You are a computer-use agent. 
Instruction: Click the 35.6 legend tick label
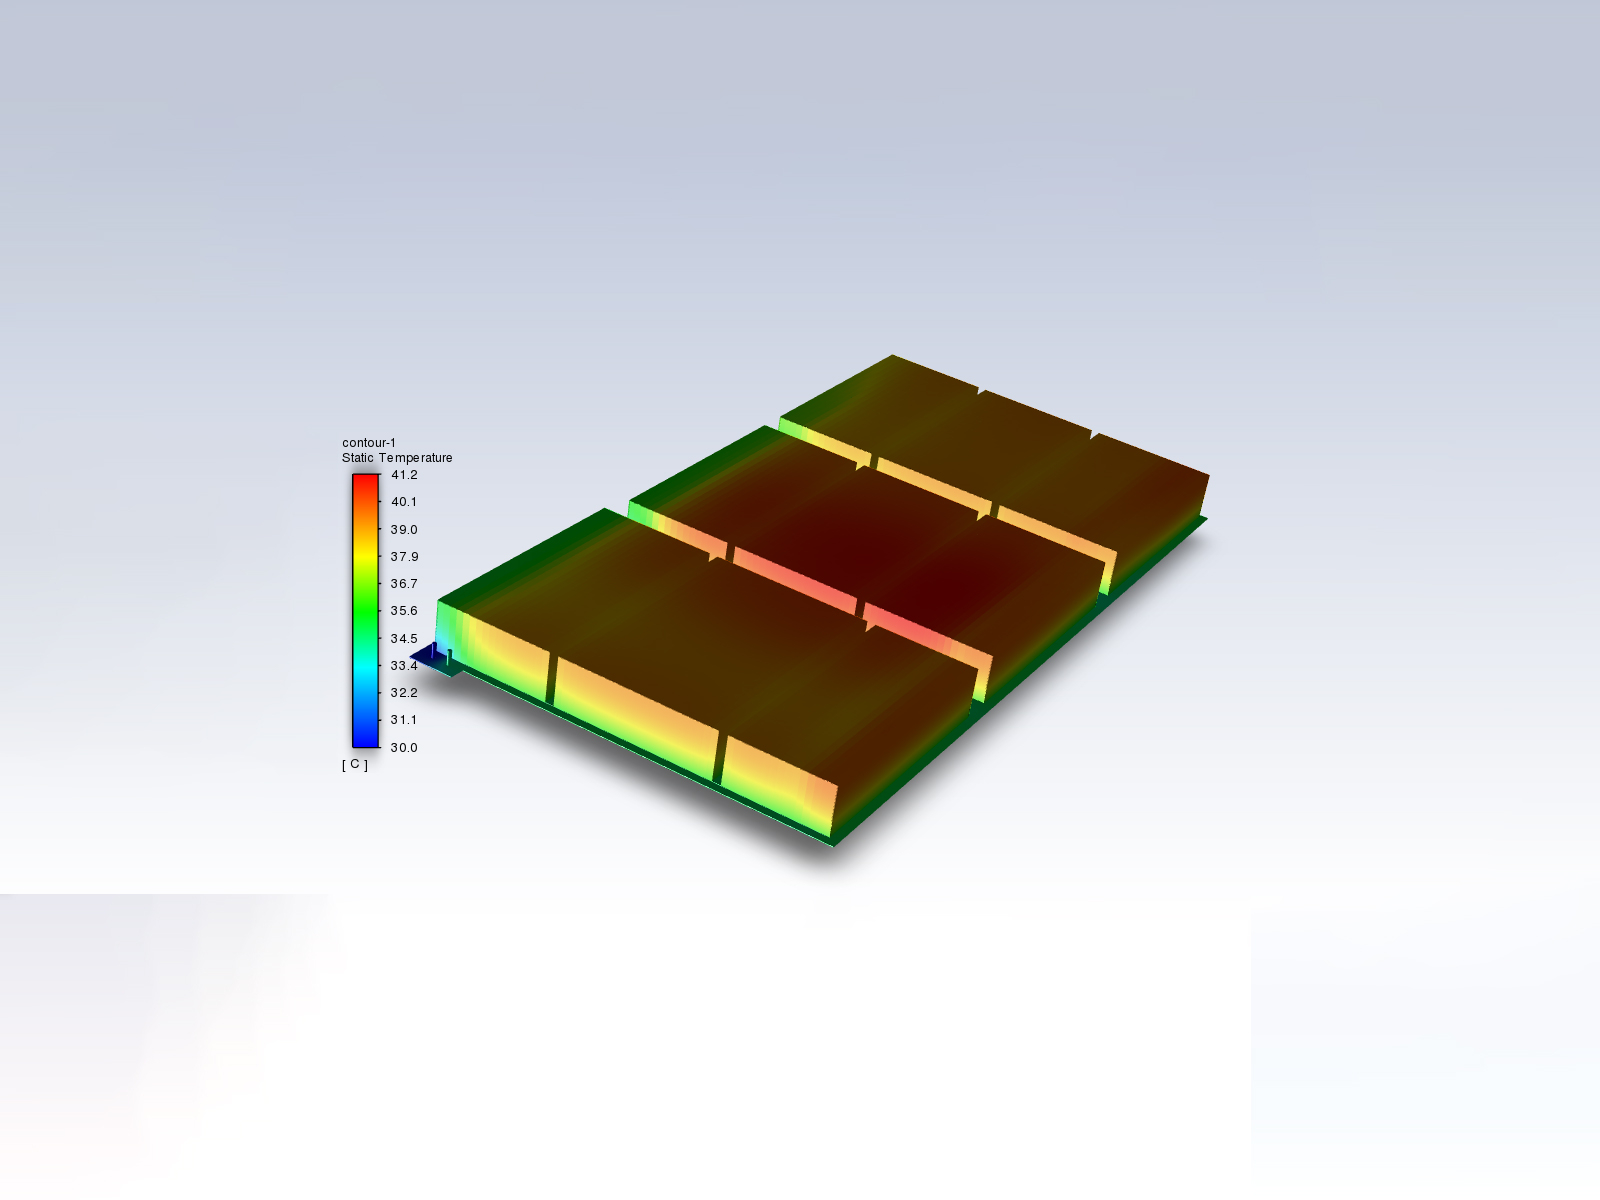click(x=404, y=611)
